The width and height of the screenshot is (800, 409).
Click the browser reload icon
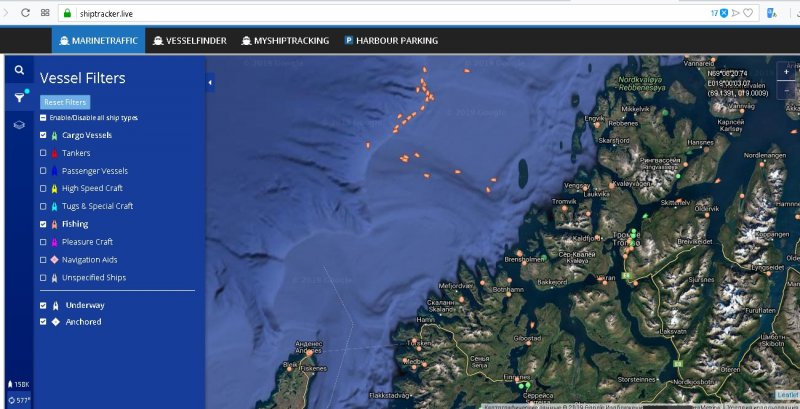tap(24, 13)
